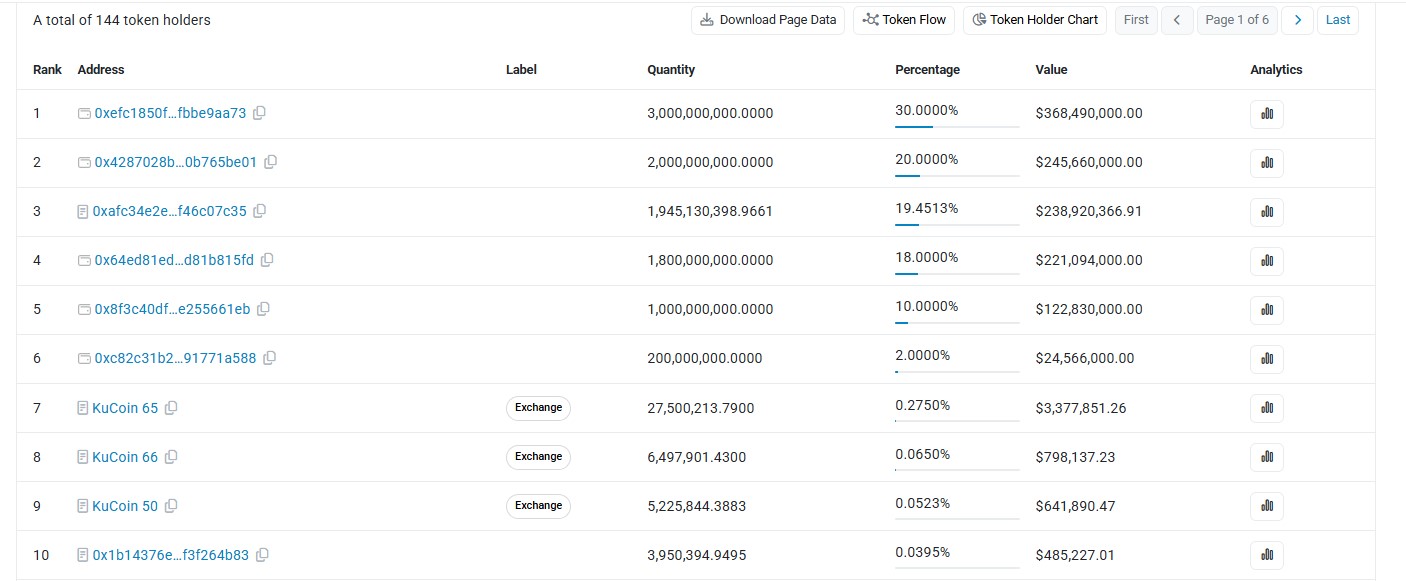
Task: Click the Address column header
Action: 101,70
